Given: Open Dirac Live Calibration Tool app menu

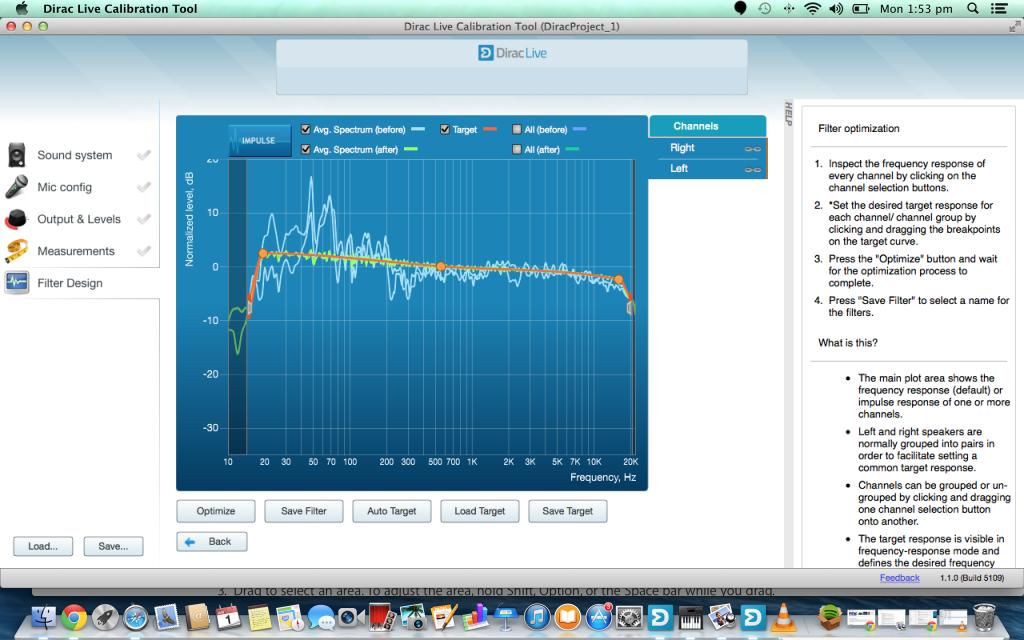Looking at the screenshot, I should [x=120, y=8].
